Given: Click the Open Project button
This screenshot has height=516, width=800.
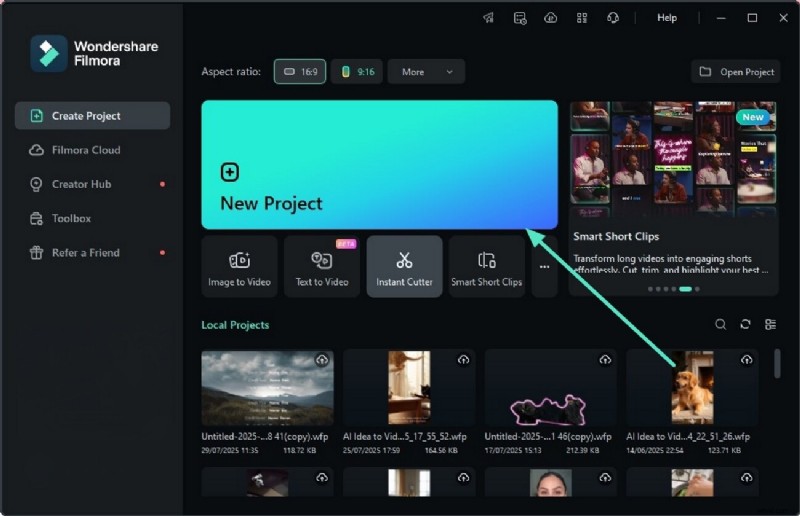Looking at the screenshot, I should (x=736, y=72).
